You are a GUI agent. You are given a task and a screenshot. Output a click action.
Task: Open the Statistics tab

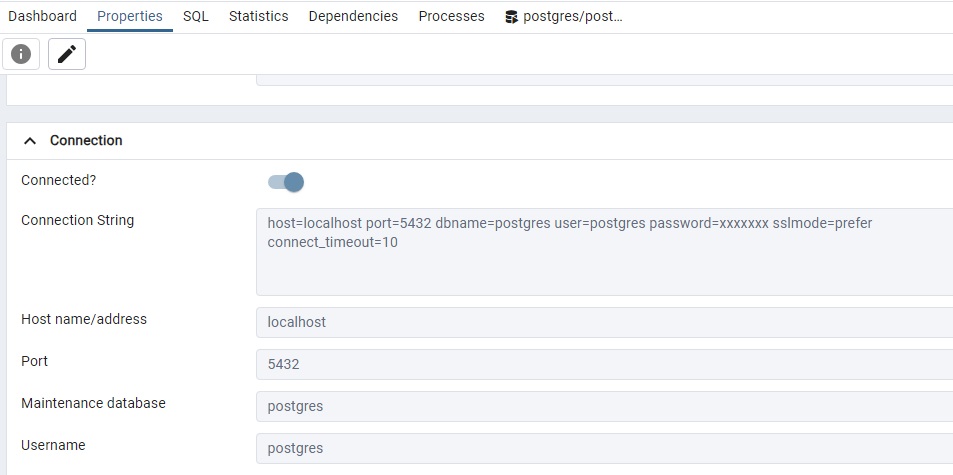(x=258, y=17)
